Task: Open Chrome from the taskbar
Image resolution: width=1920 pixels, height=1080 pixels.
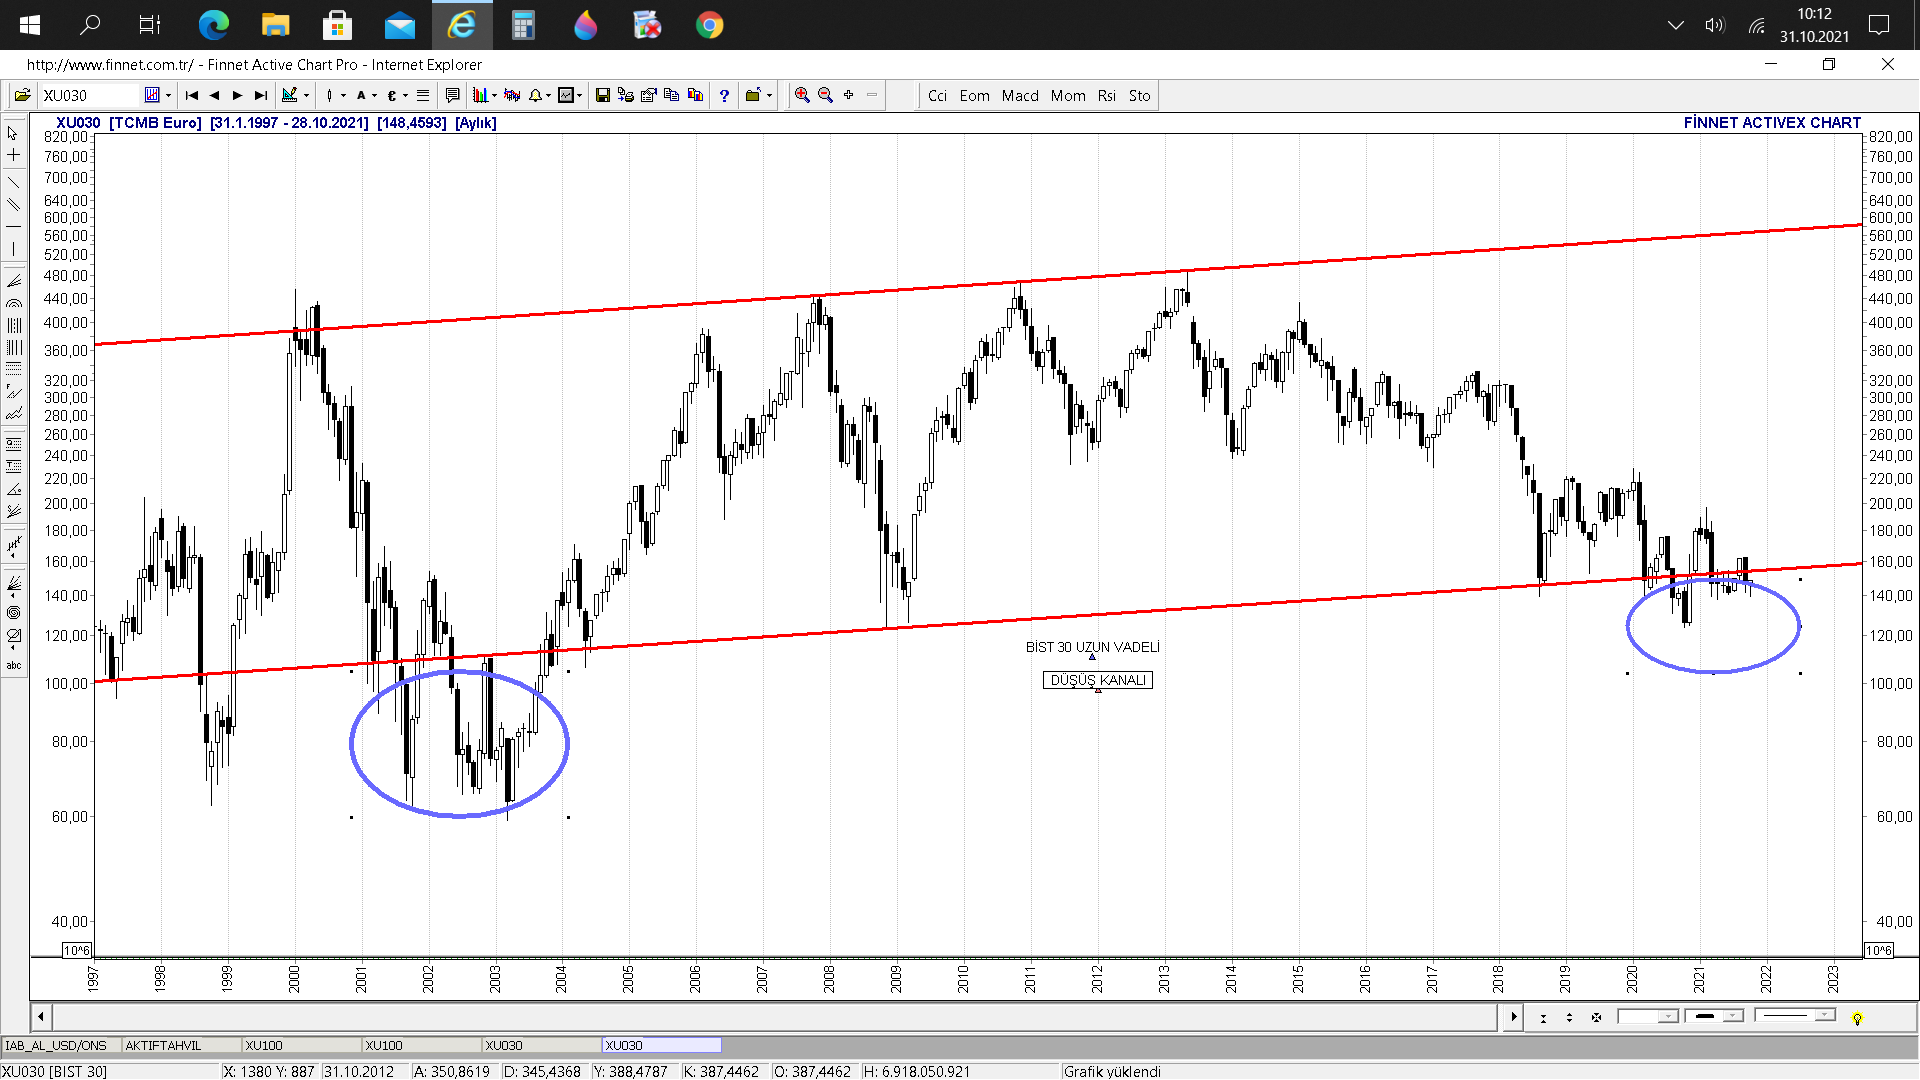Action: (x=709, y=25)
